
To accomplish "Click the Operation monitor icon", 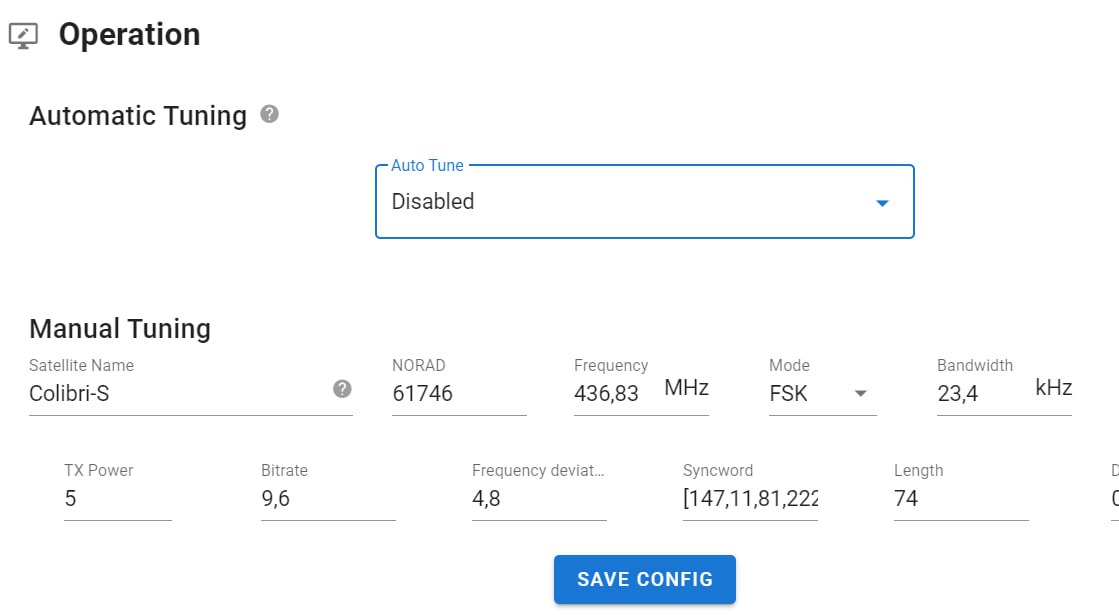I will click(x=24, y=36).
